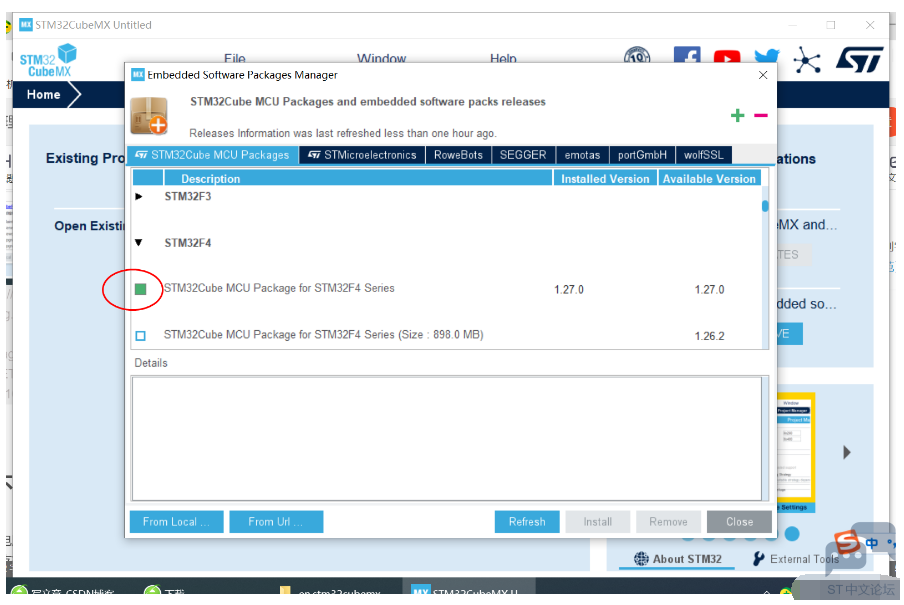The width and height of the screenshot is (904, 605).
Task: Open the RoweBots tab
Action: 458,155
